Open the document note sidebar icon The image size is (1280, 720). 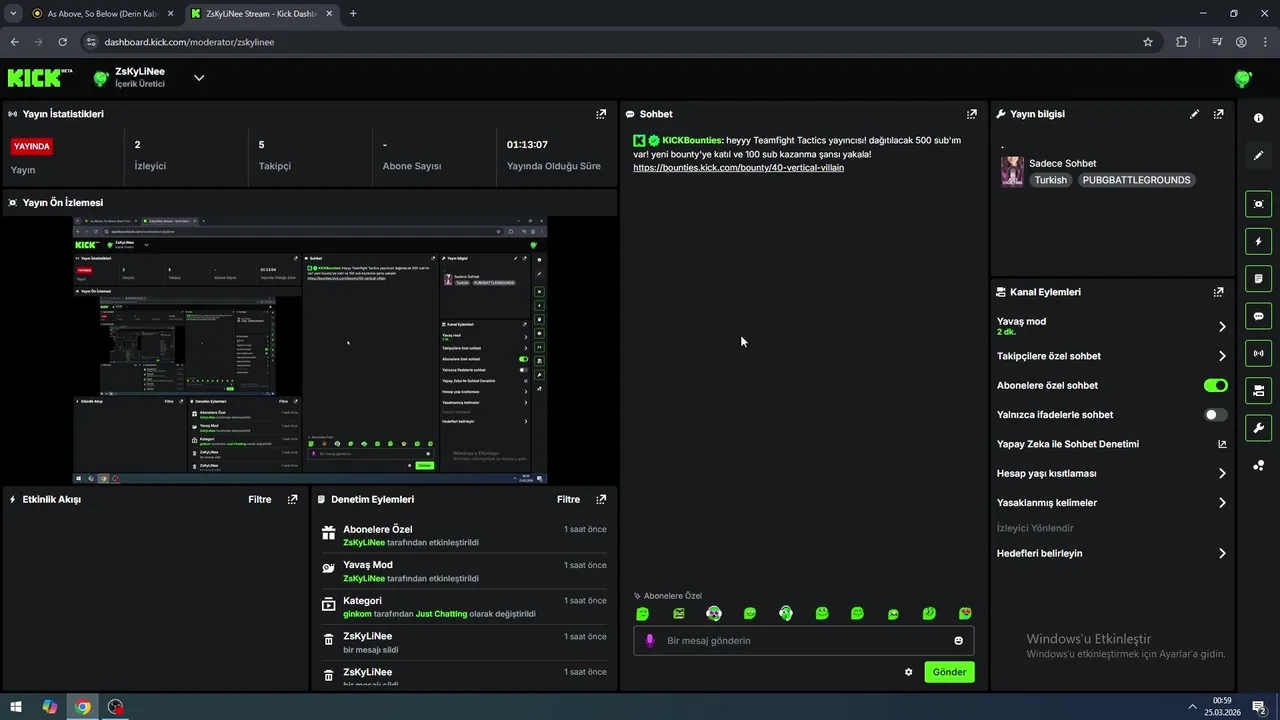1258,278
